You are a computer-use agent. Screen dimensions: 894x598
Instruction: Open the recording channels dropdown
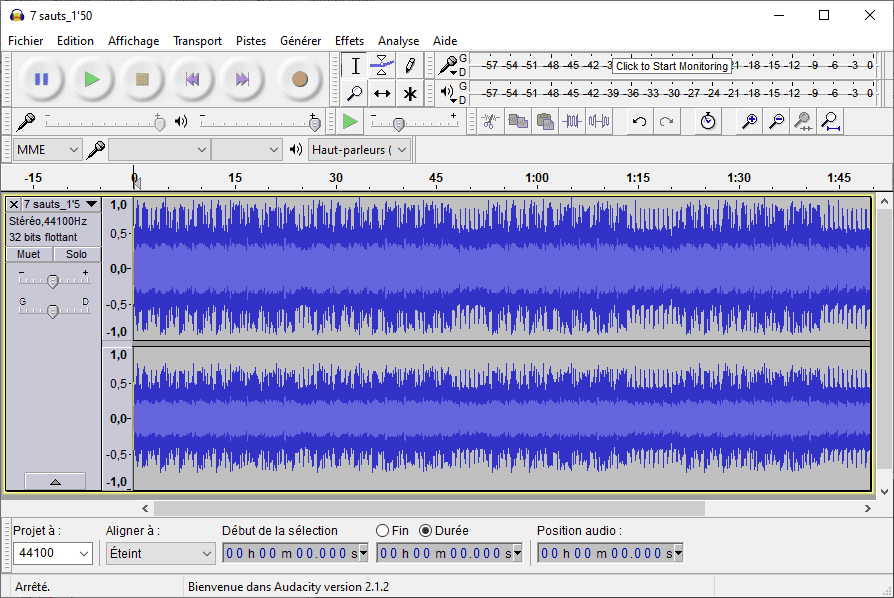[x=246, y=150]
